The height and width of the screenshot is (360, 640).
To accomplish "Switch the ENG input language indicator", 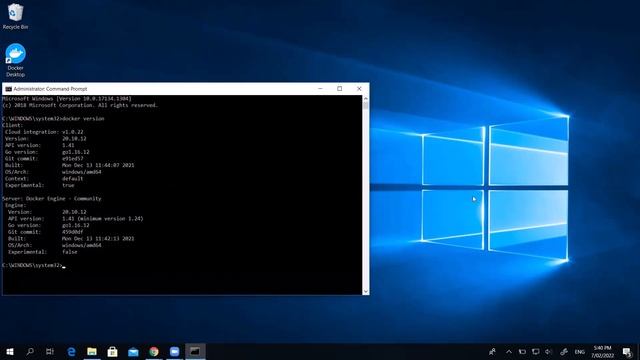I will coord(580,352).
